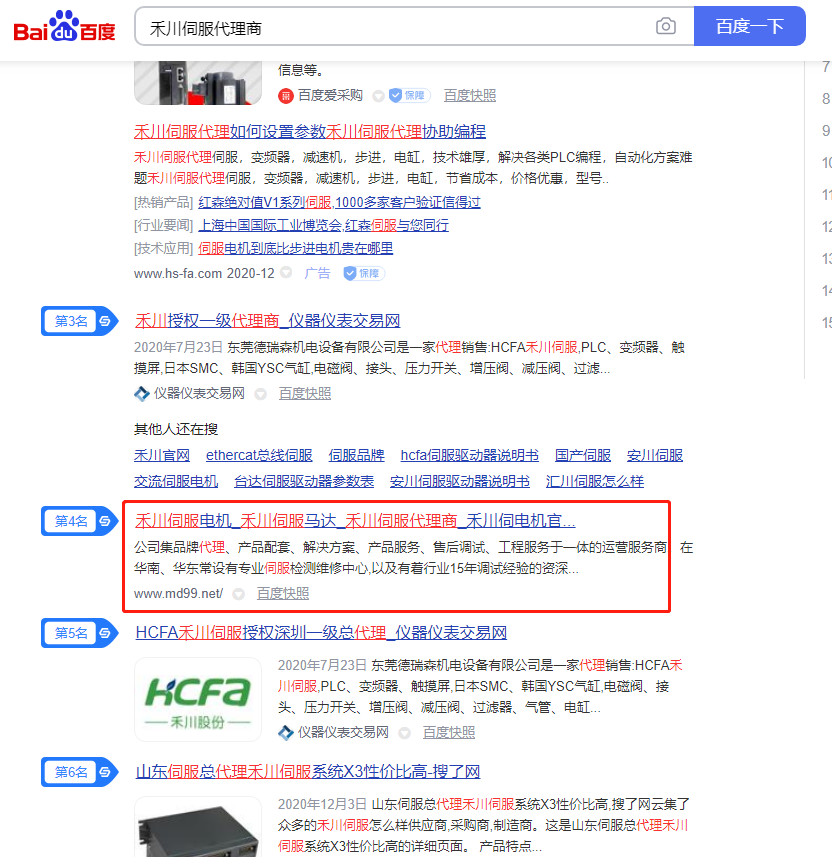Viewport: 832px width, 857px height.
Task: Search related term 安川伺服驱动器说明书
Action: 460,482
